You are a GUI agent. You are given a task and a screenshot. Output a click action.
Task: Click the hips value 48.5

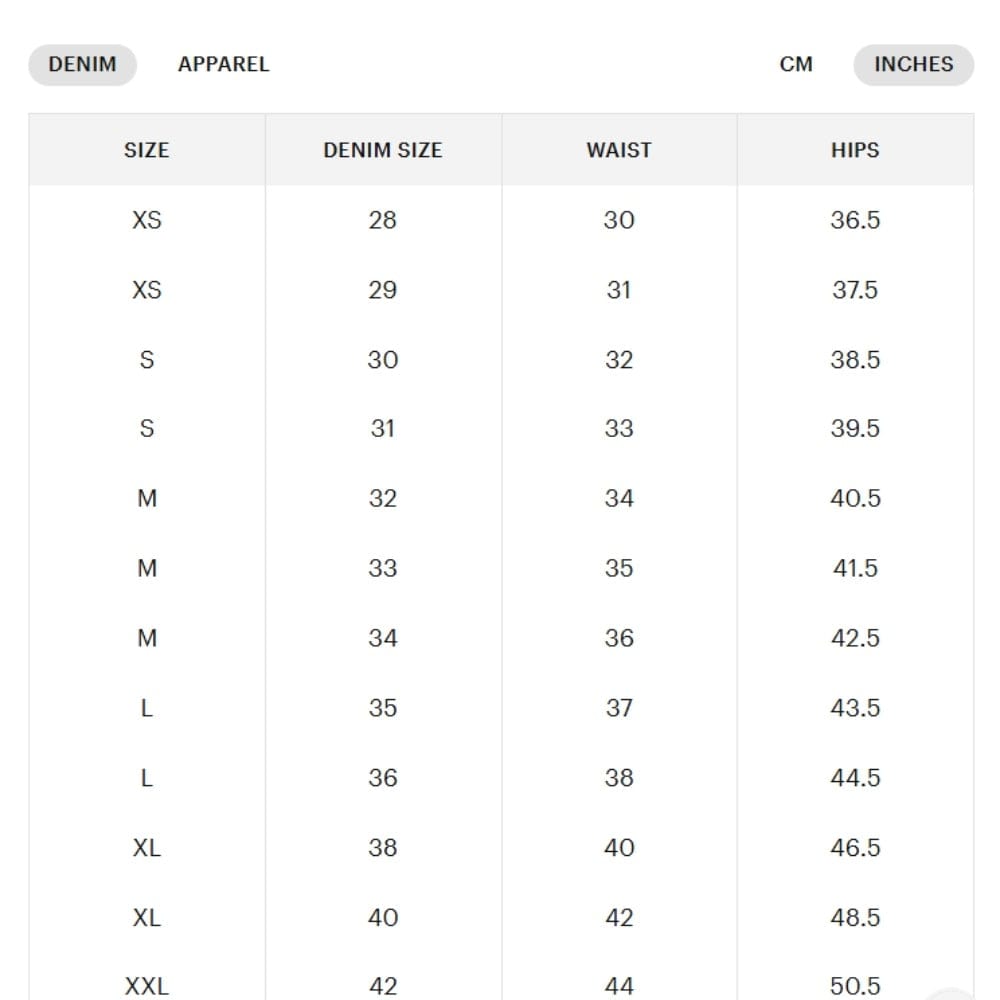854,917
